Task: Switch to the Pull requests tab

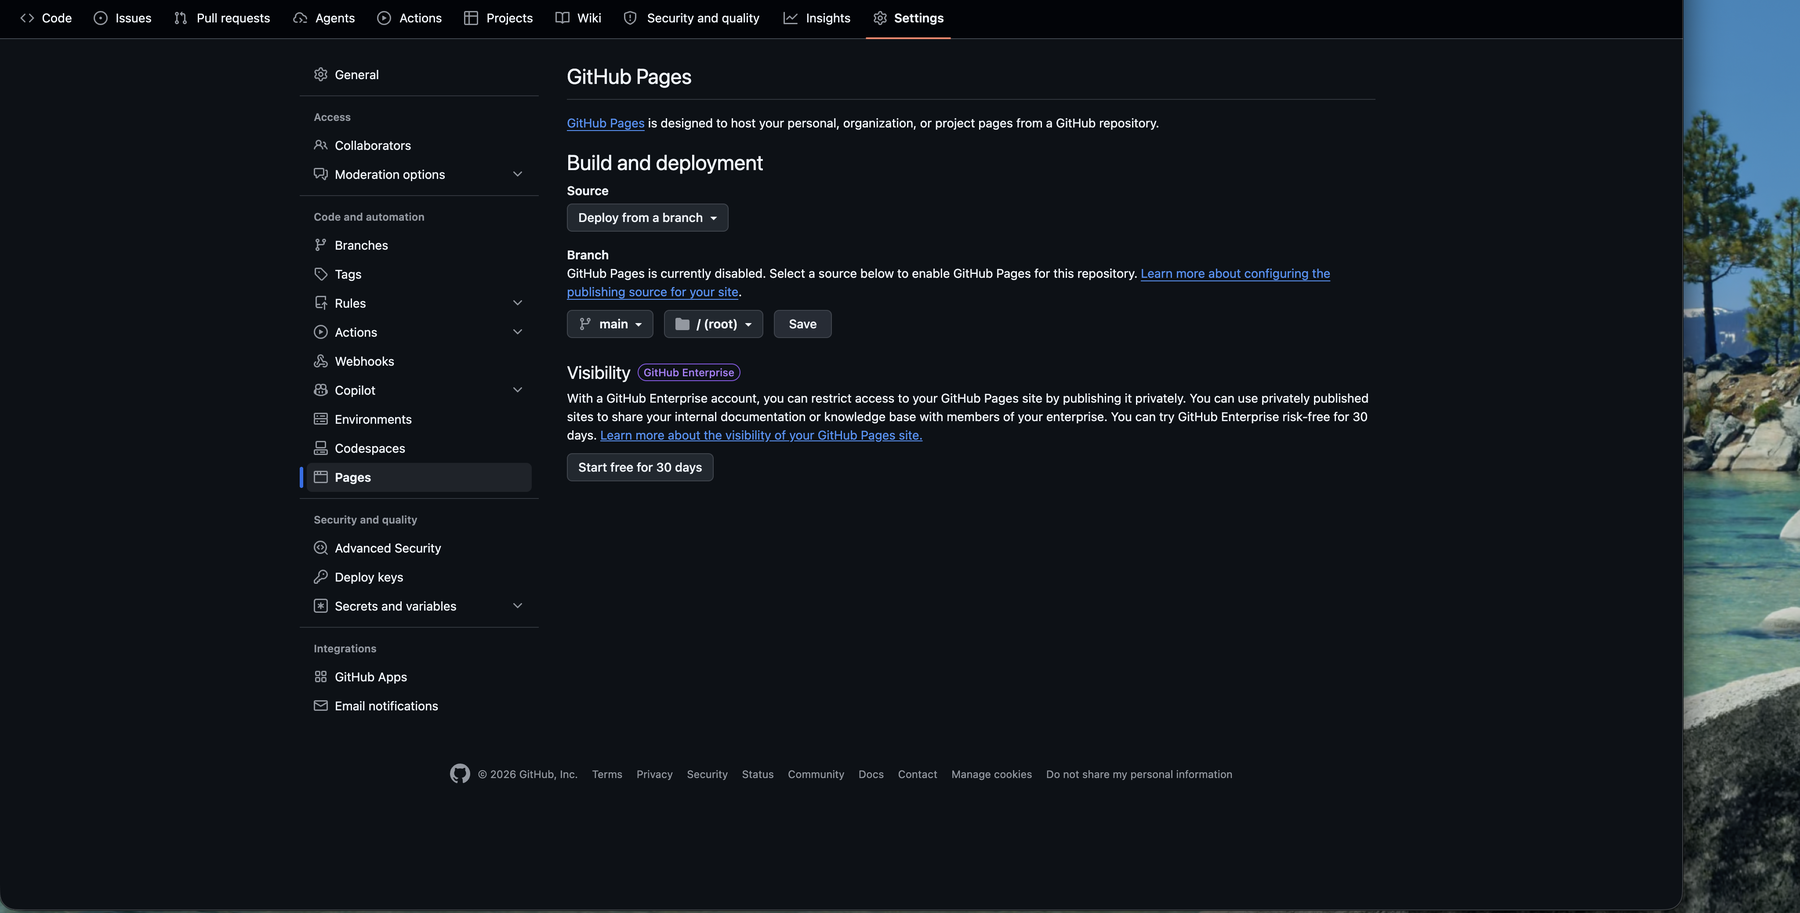Action: (x=222, y=18)
